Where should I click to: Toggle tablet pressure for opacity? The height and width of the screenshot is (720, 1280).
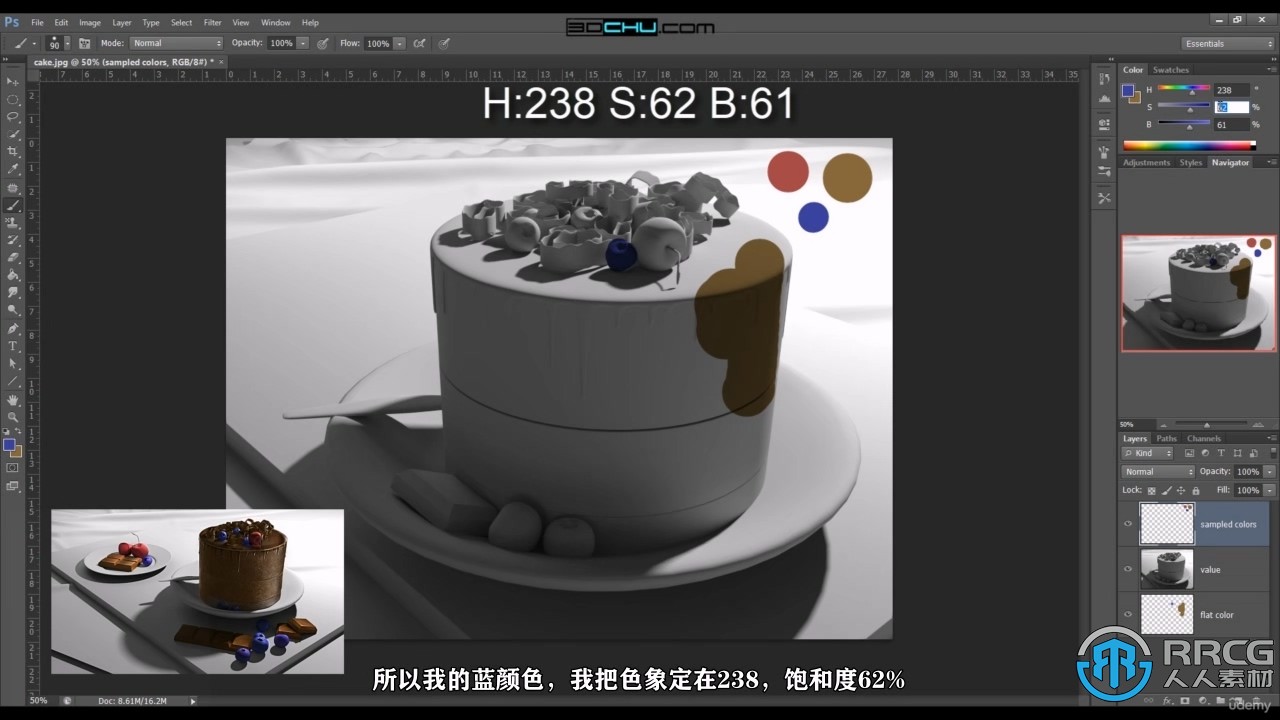[x=322, y=43]
